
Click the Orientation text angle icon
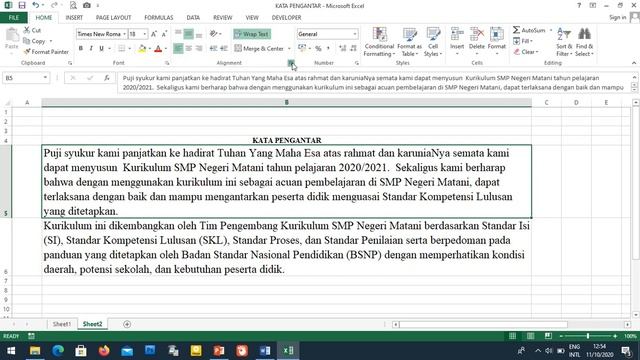[x=213, y=34]
